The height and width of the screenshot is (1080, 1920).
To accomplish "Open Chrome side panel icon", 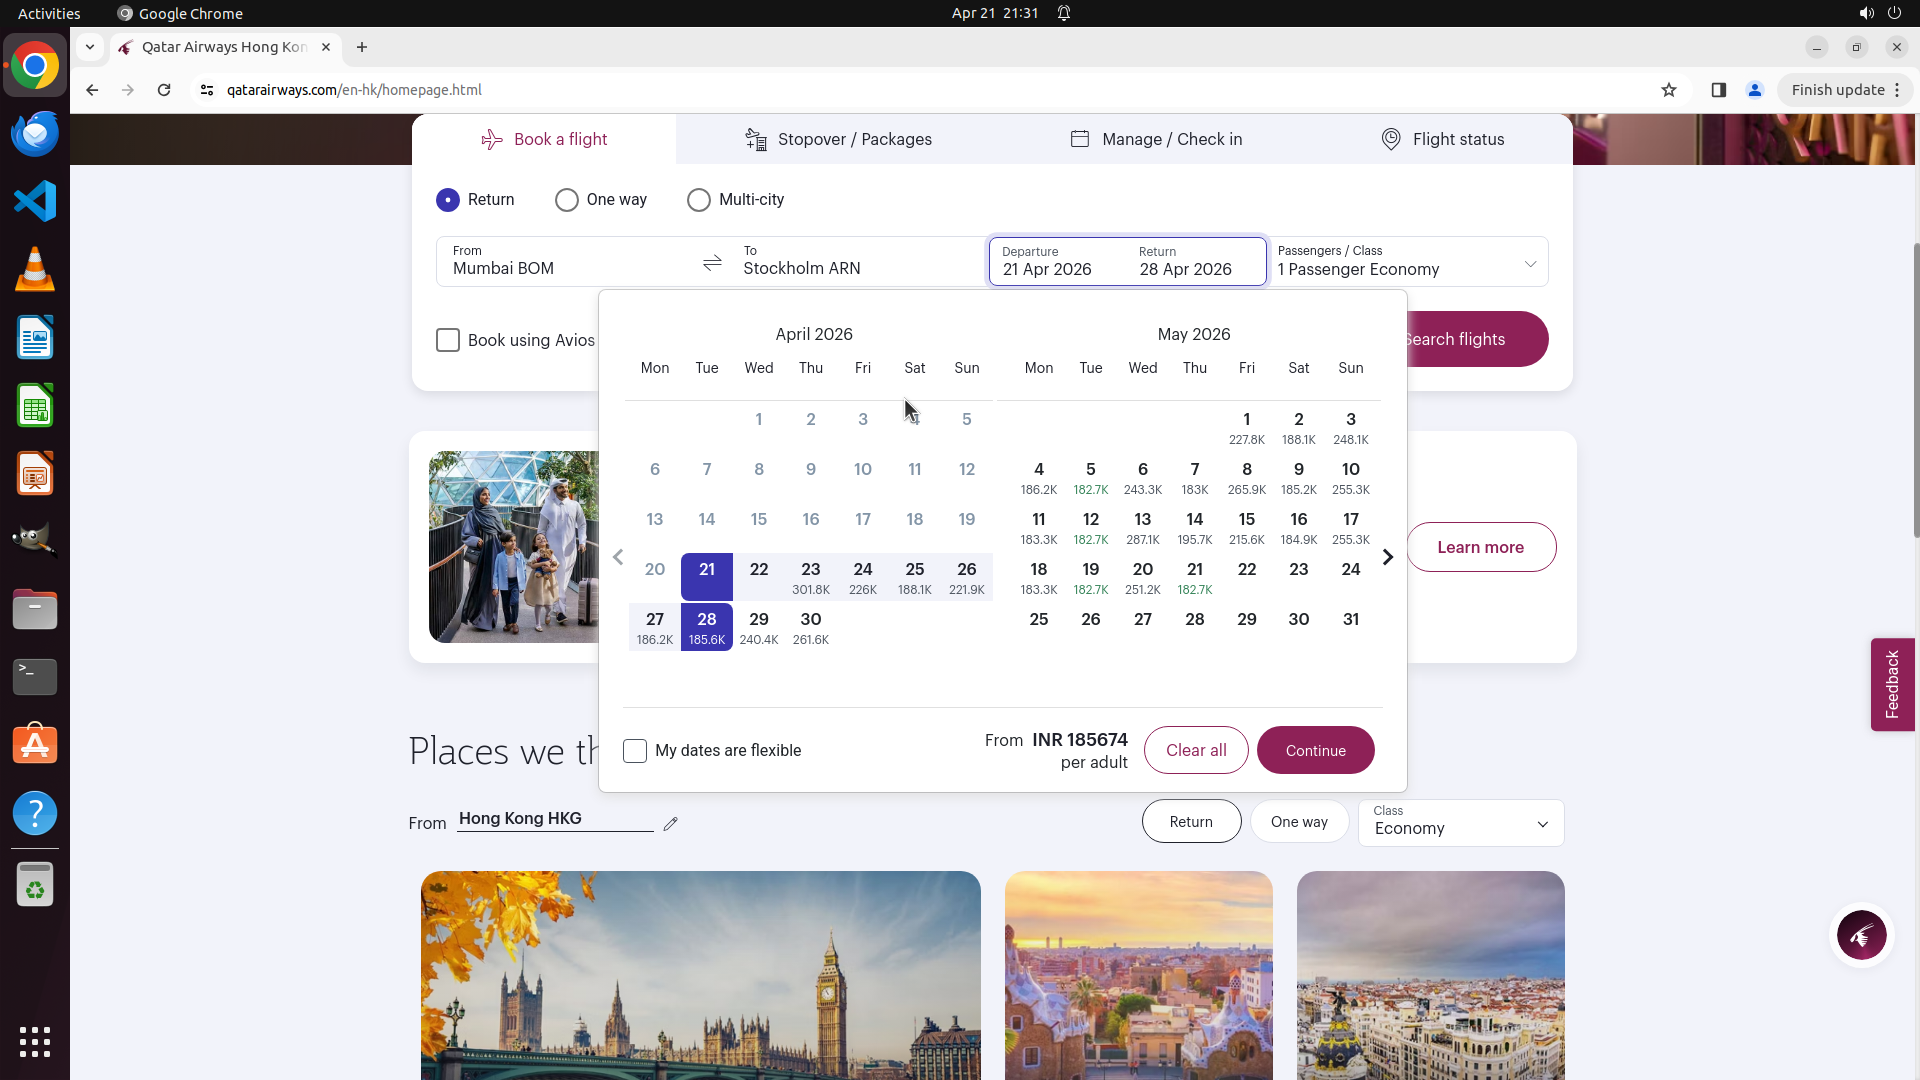I will [1718, 90].
